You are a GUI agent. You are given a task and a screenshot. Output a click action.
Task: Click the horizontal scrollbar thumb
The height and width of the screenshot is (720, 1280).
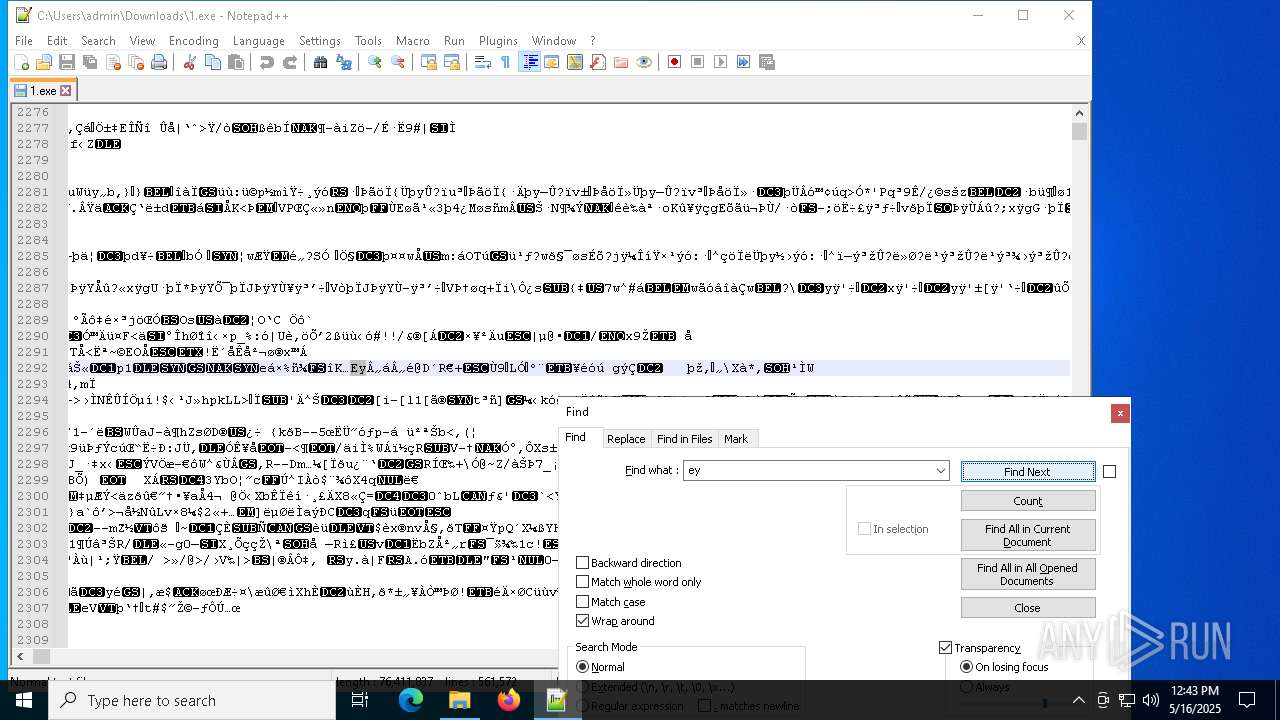point(41,656)
